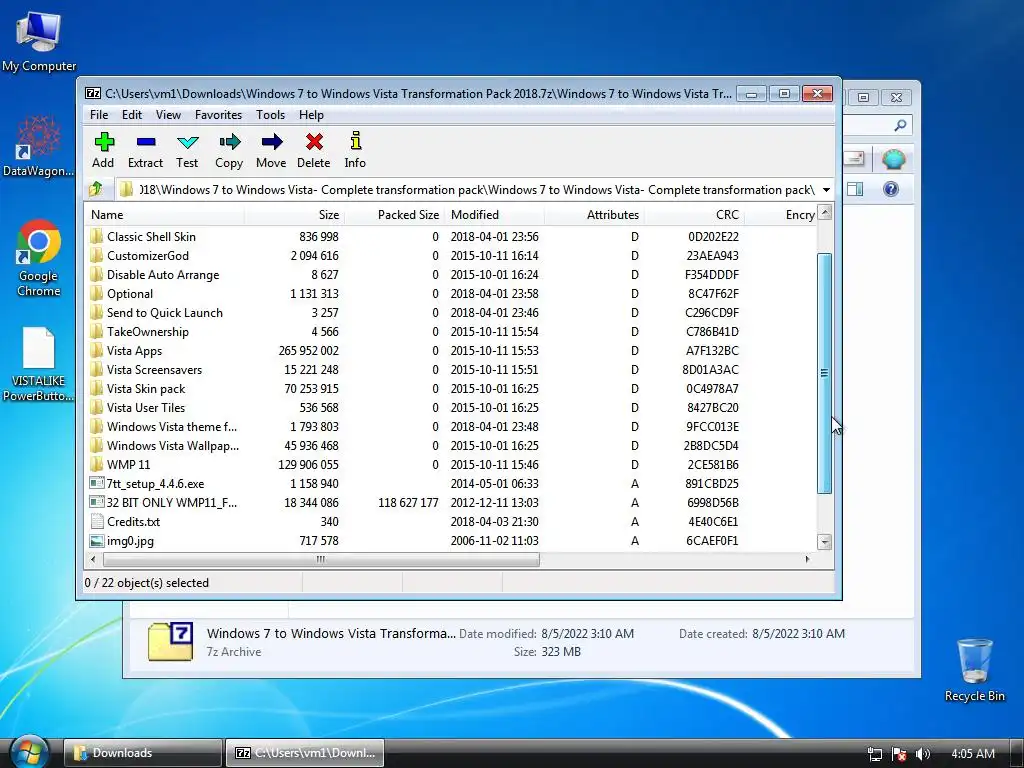Sort by Name column header
This screenshot has width=1024, height=768.
[x=164, y=215]
